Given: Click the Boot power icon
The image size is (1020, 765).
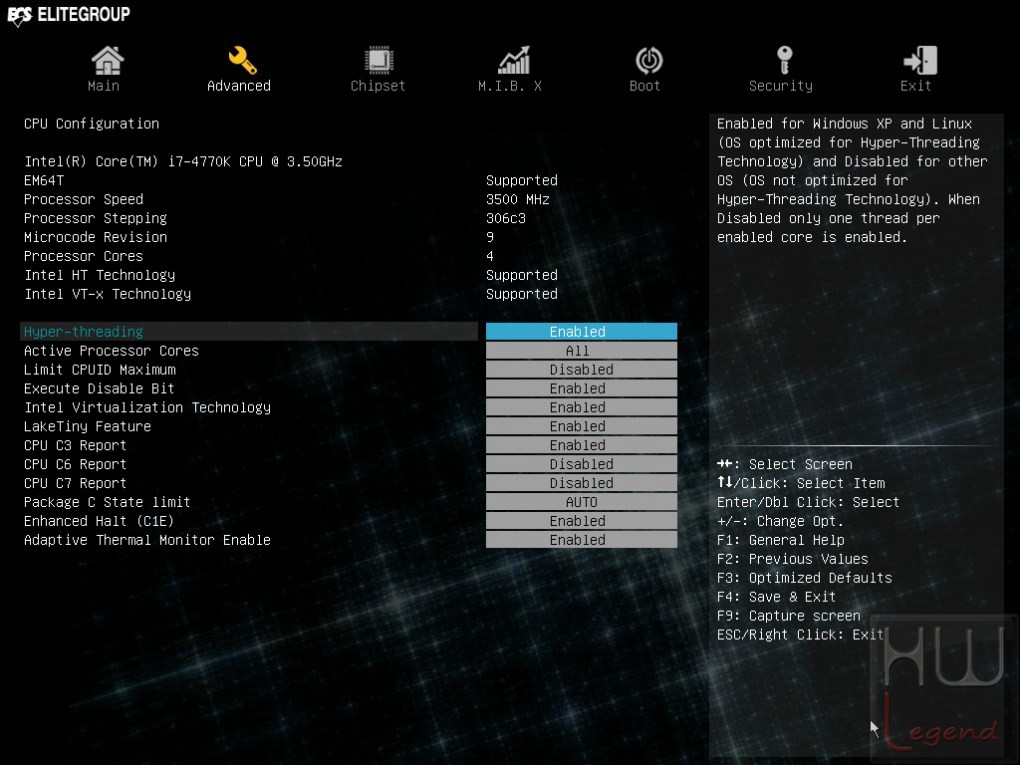Looking at the screenshot, I should [x=649, y=60].
